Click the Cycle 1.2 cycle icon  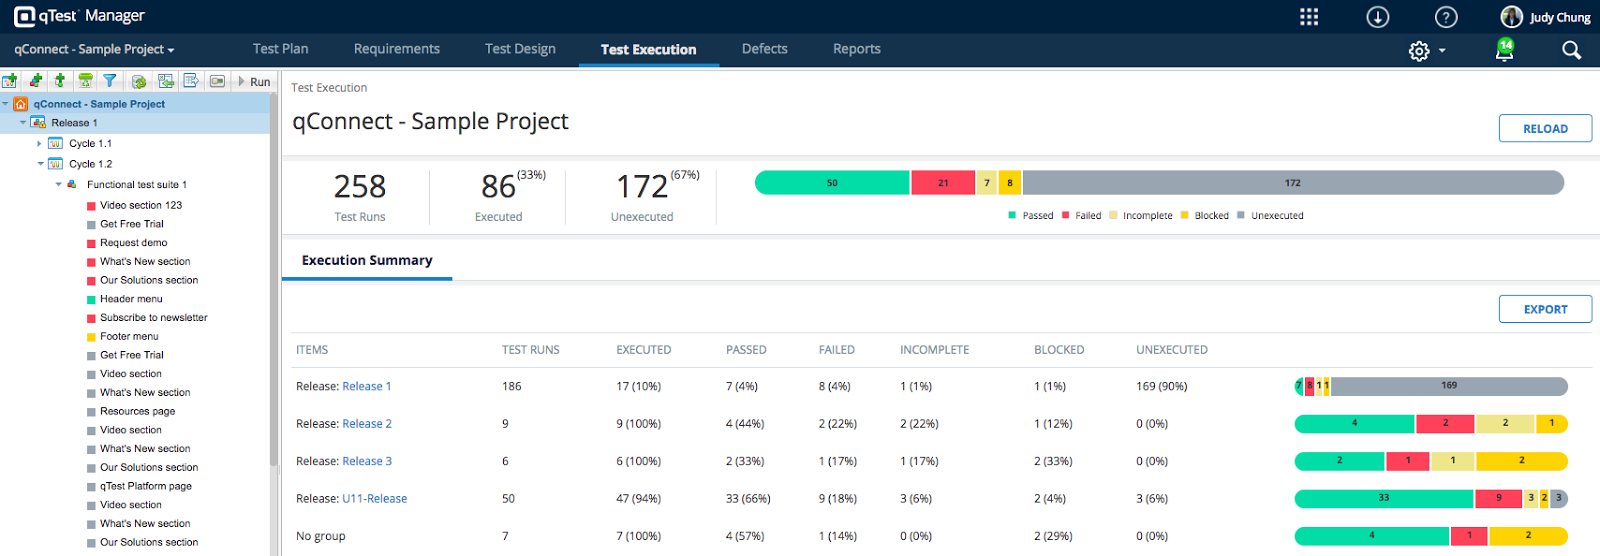click(56, 164)
